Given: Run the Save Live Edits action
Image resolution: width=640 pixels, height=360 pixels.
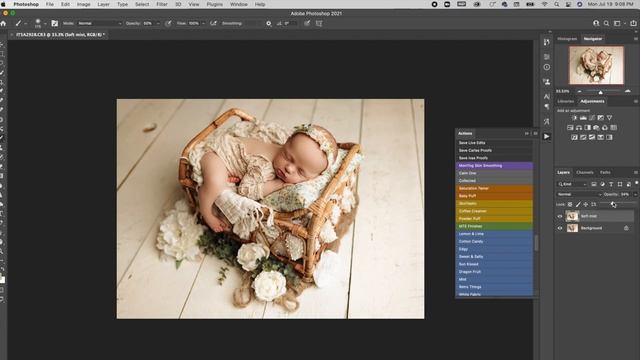Looking at the screenshot, I should tap(494, 143).
